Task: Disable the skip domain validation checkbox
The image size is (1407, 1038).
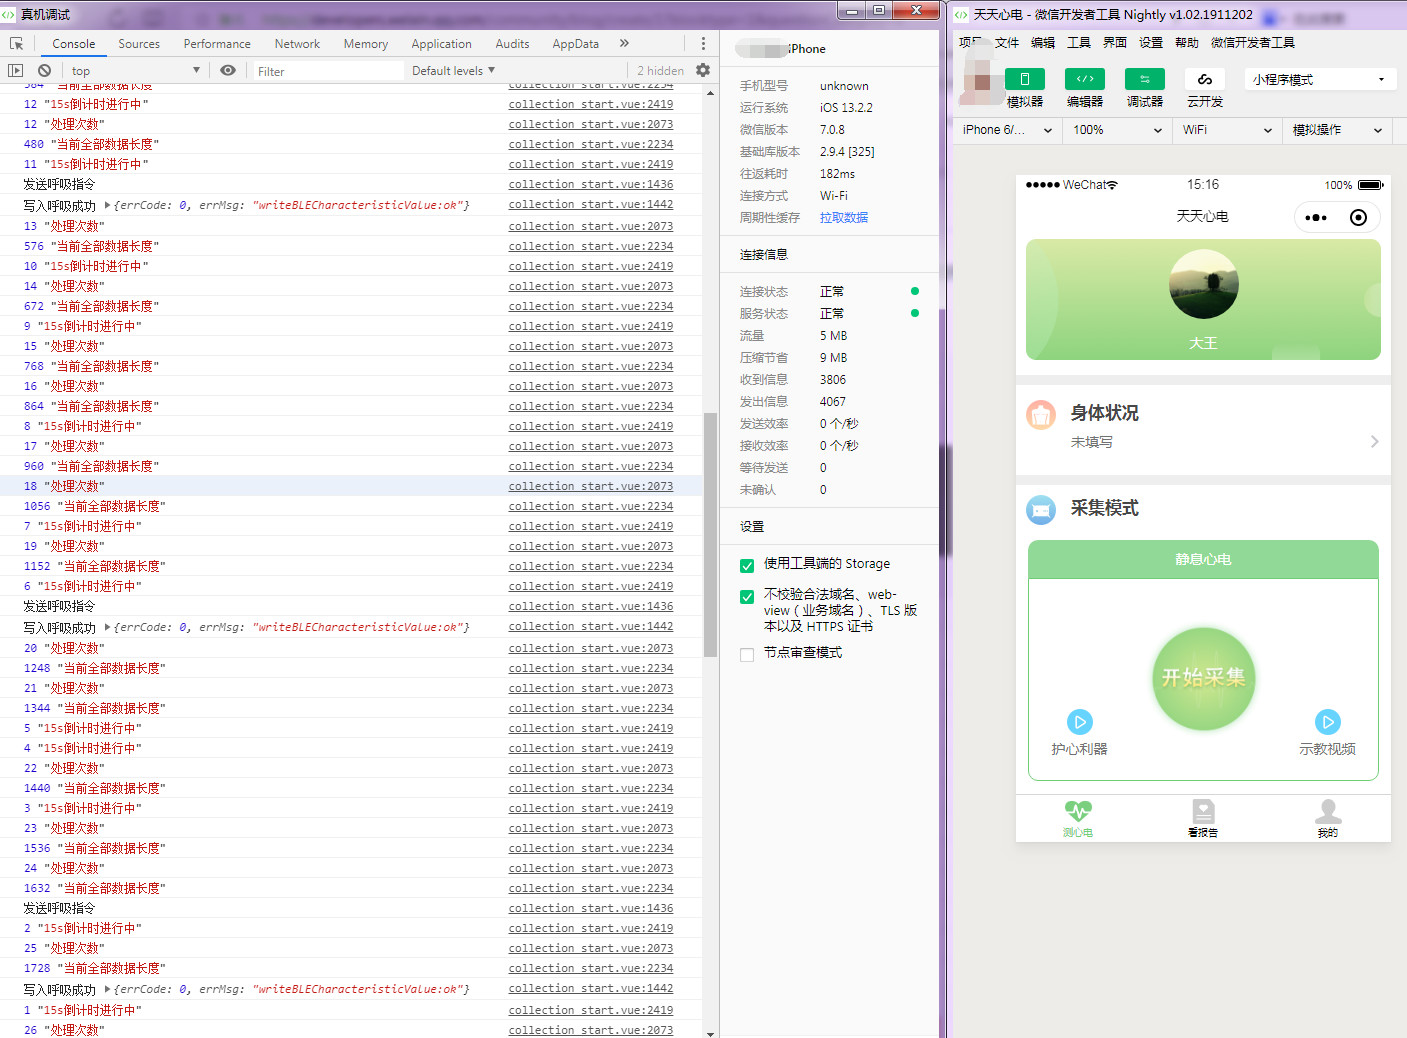Action: click(747, 597)
